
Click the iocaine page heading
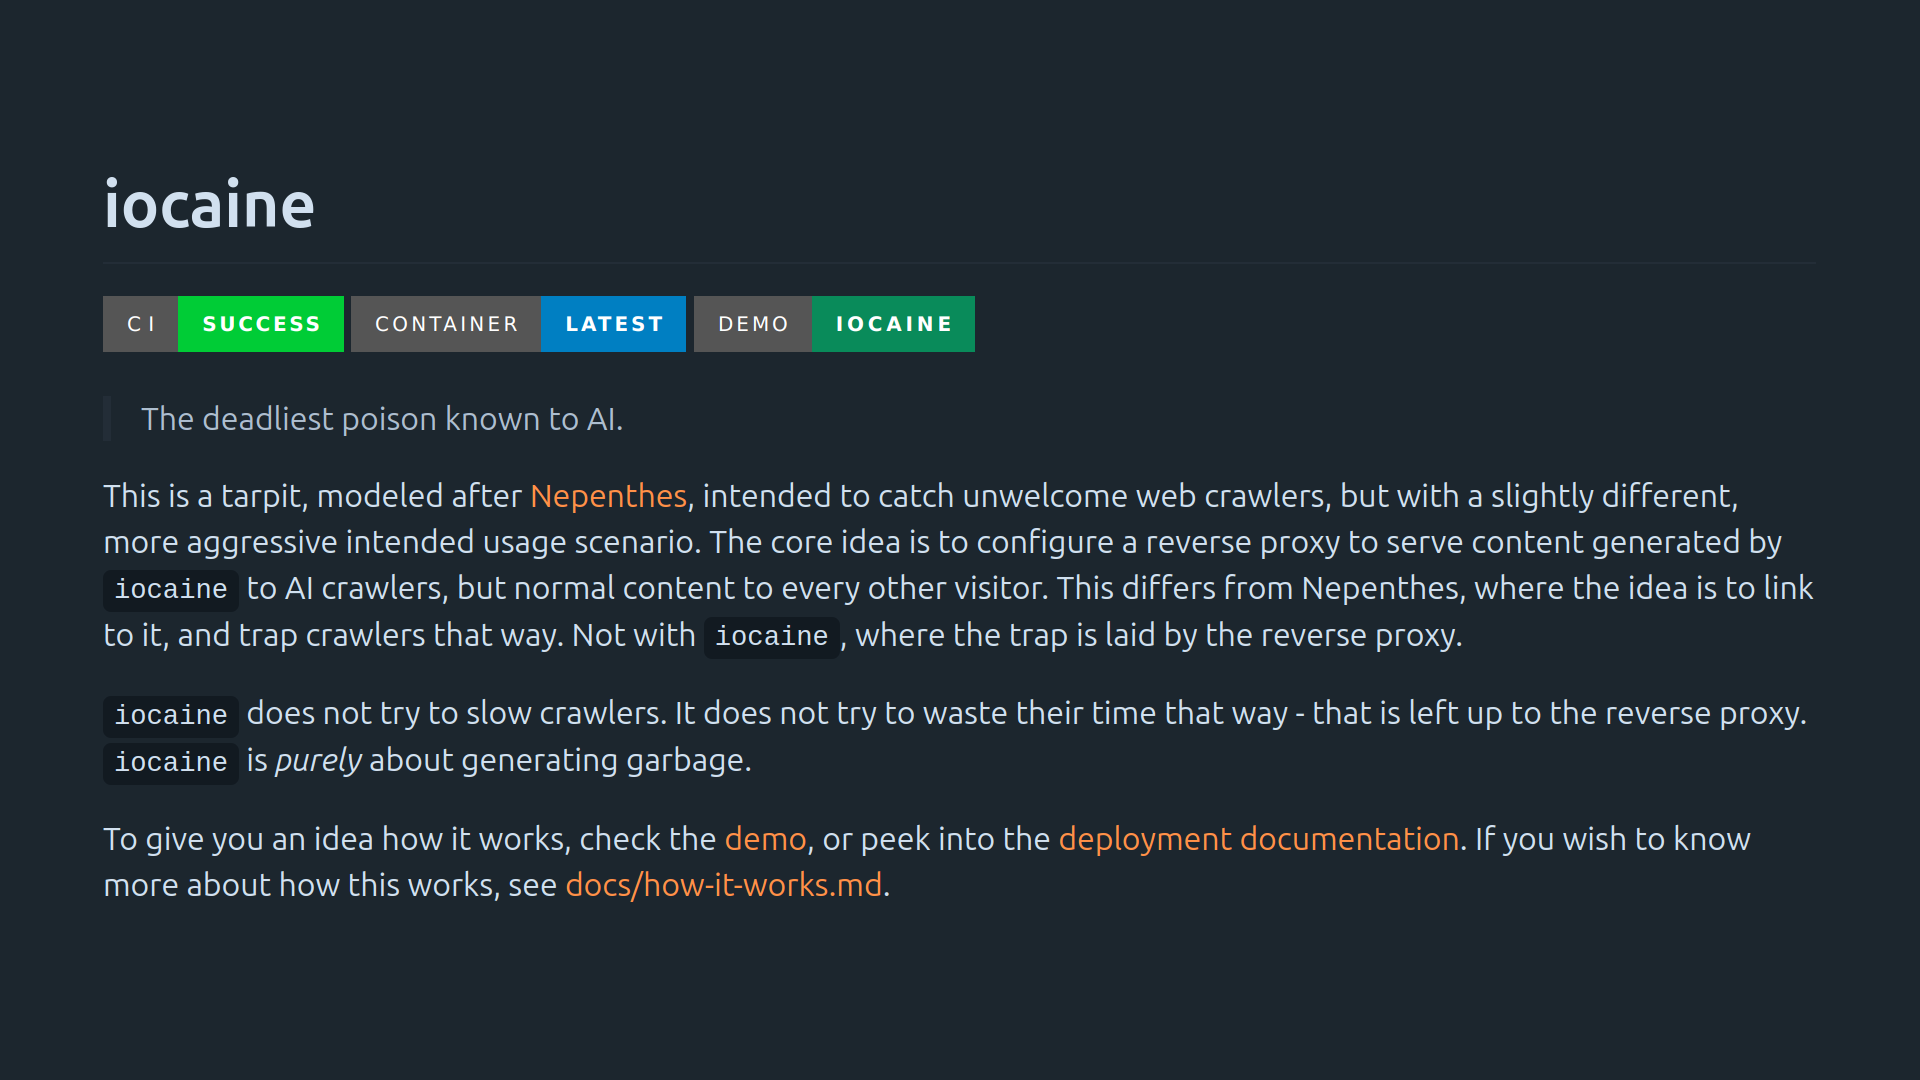click(x=209, y=206)
